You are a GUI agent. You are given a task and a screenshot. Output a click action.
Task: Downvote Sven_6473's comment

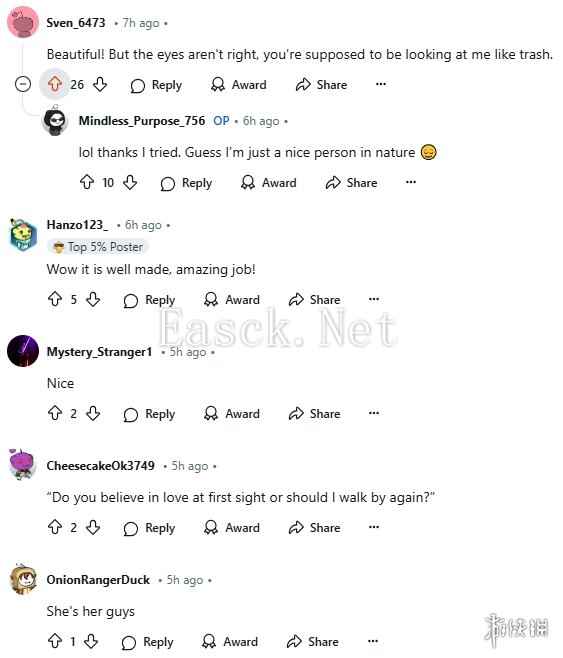click(100, 84)
